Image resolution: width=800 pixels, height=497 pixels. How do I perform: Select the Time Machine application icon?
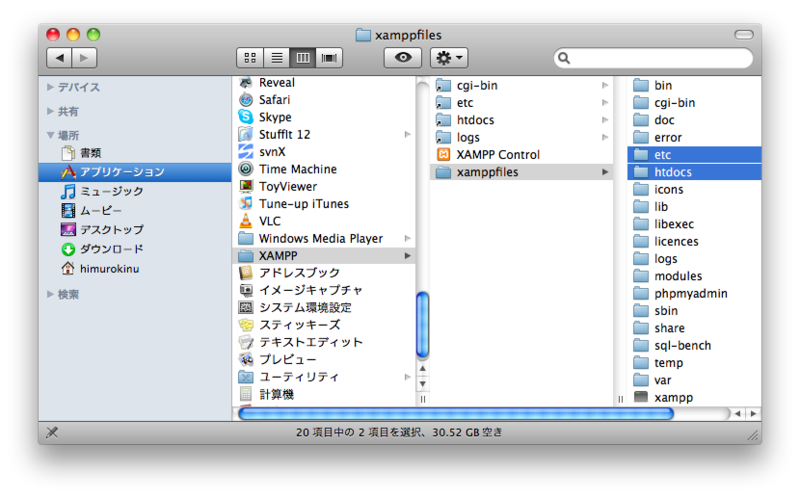pos(246,169)
